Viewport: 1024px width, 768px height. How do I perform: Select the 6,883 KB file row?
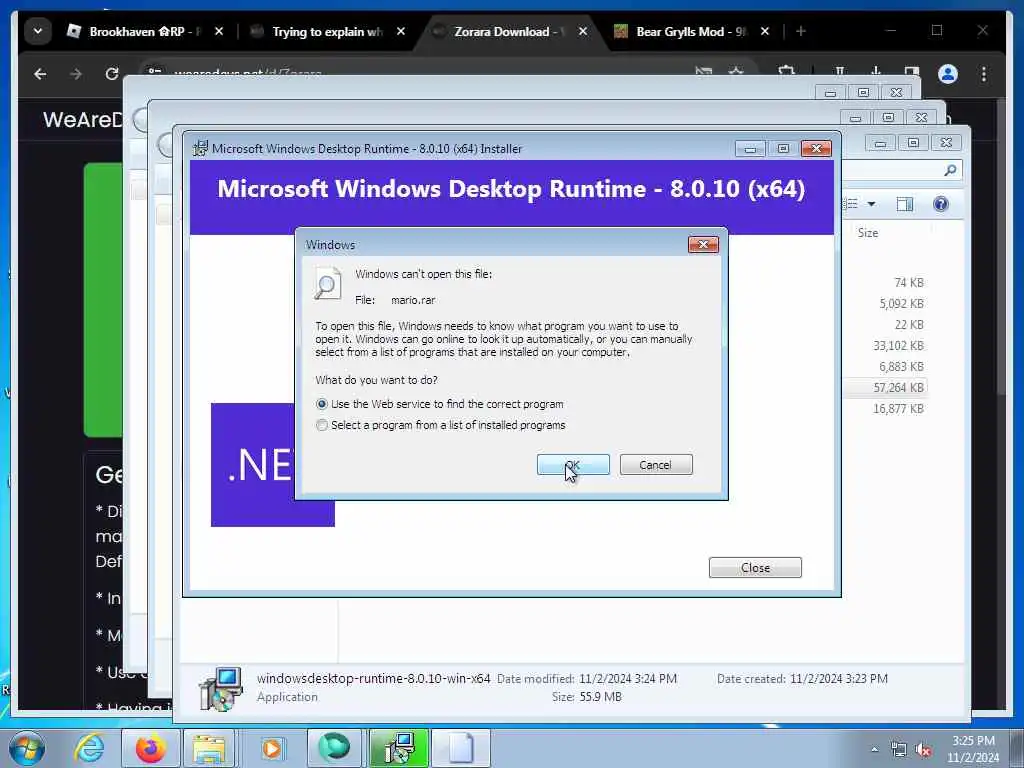(x=900, y=366)
